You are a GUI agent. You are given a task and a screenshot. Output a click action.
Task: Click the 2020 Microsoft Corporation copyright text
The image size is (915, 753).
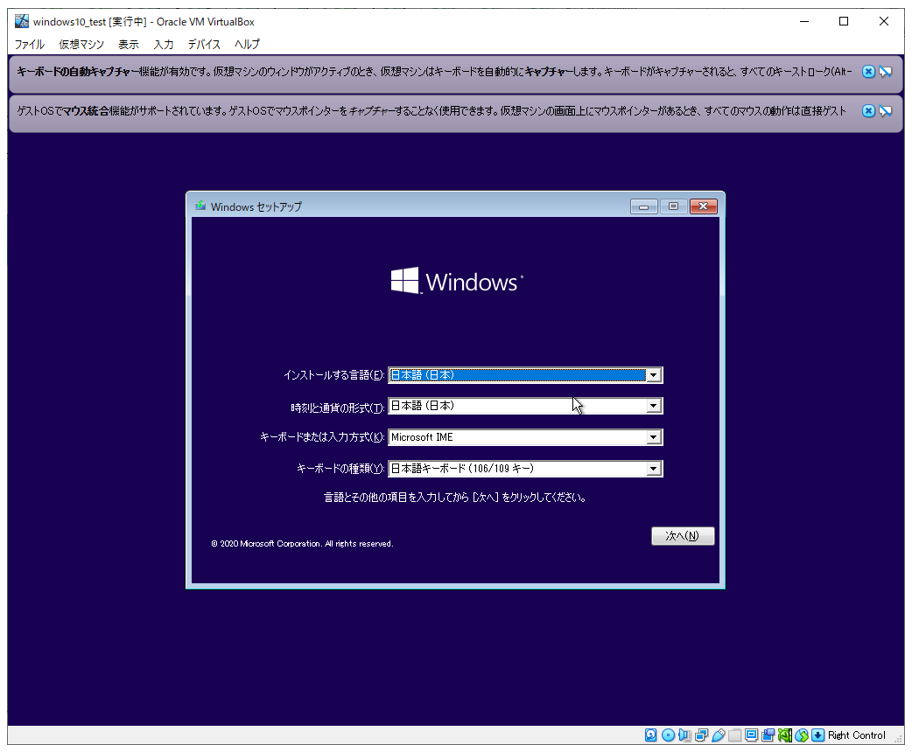click(x=302, y=543)
